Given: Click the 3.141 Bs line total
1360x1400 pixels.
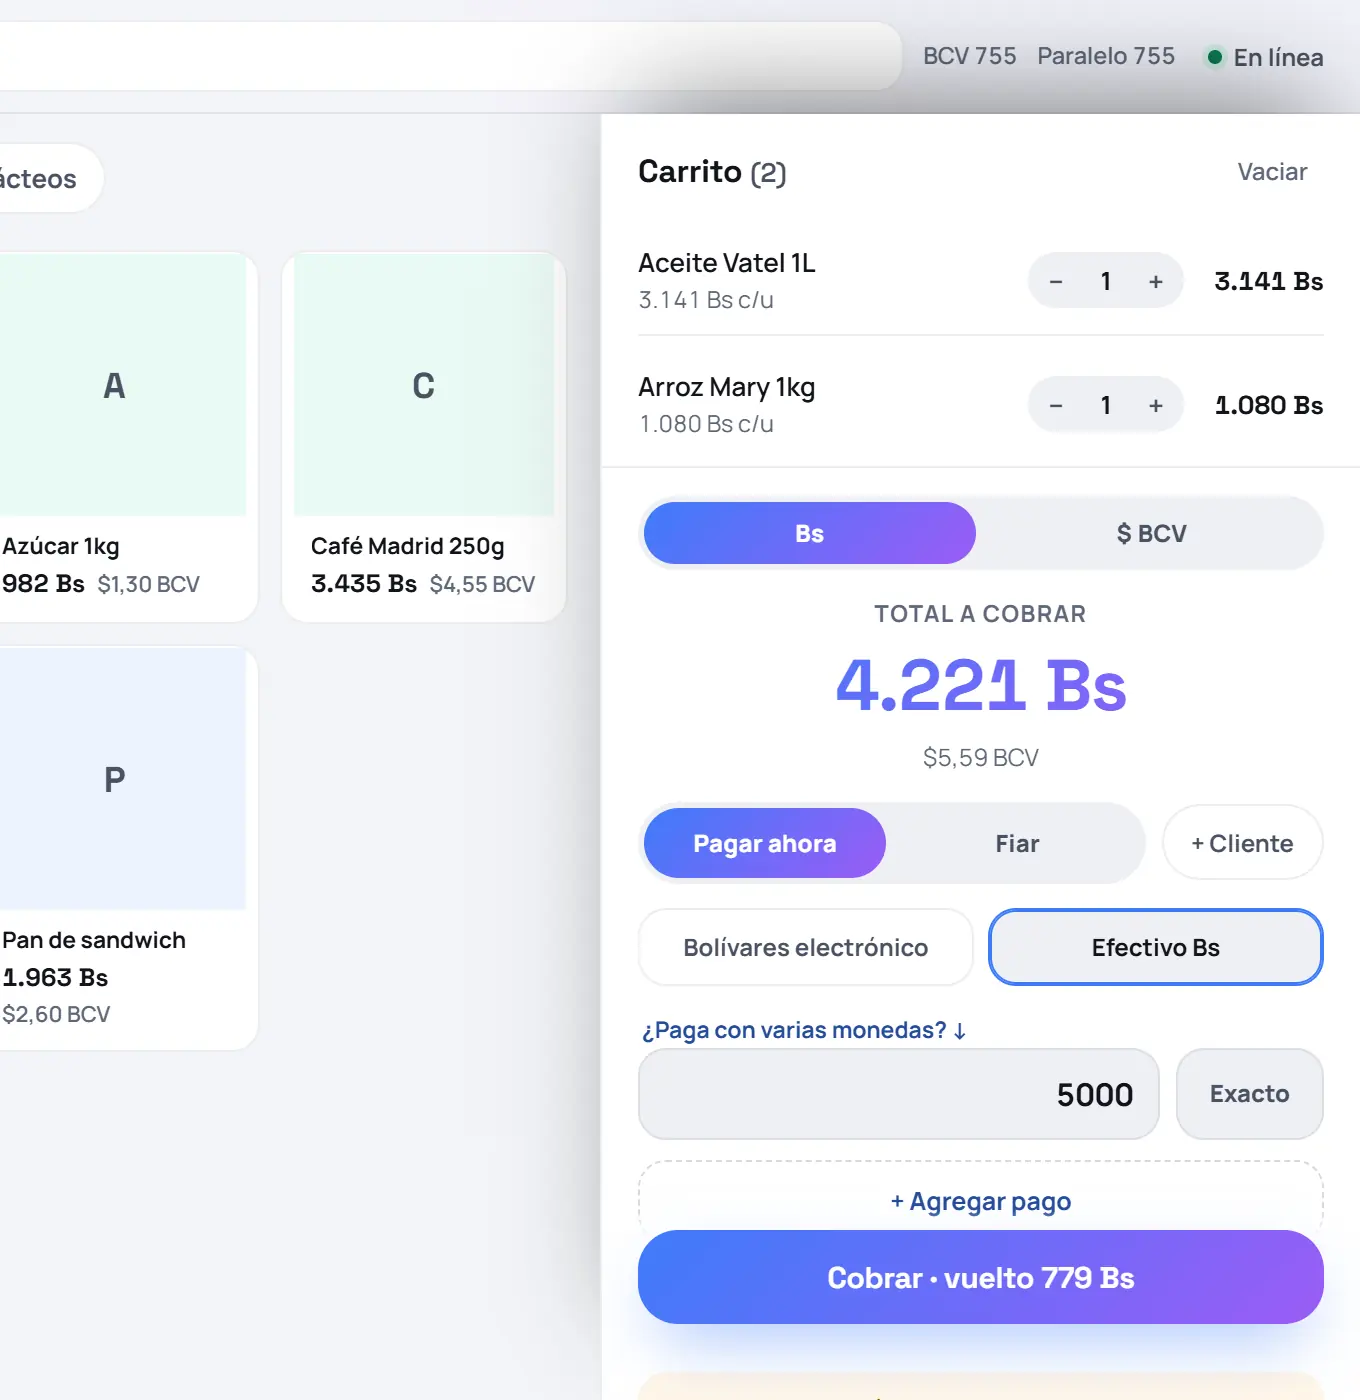Looking at the screenshot, I should pyautogui.click(x=1268, y=281).
